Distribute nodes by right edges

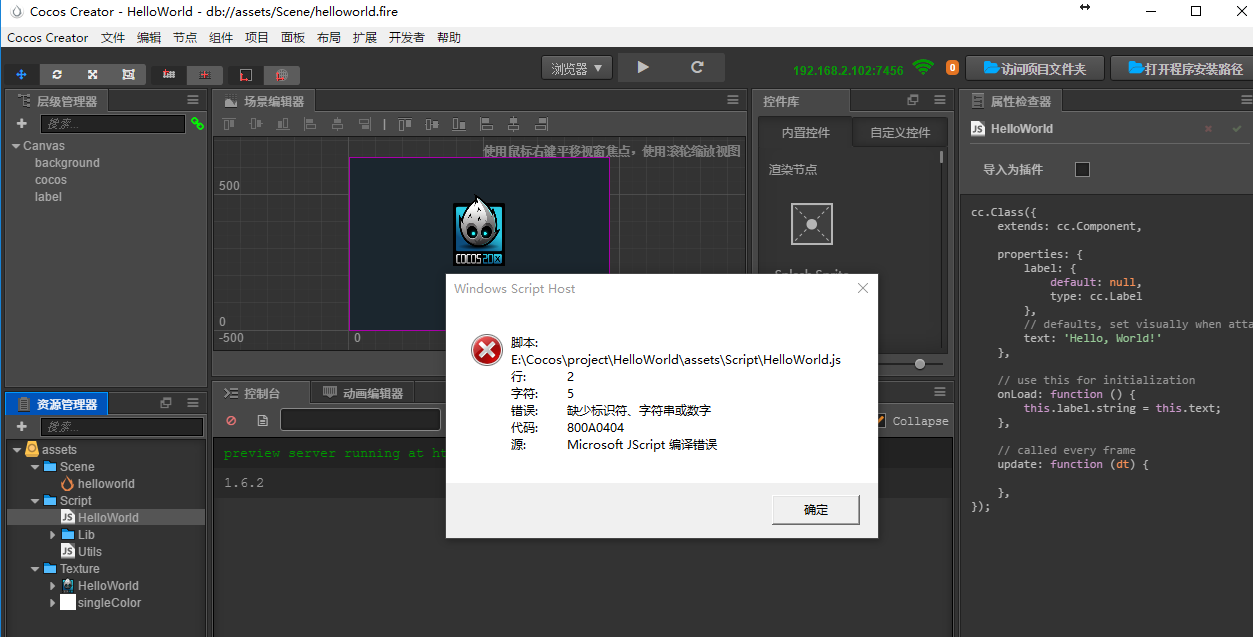click(x=540, y=125)
